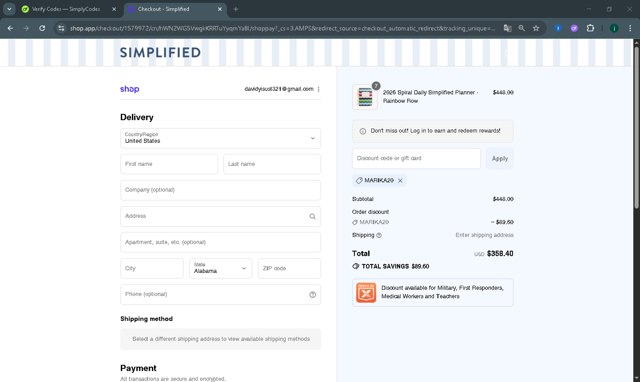
Task: Expand the Country/Region dropdown
Action: [220, 138]
